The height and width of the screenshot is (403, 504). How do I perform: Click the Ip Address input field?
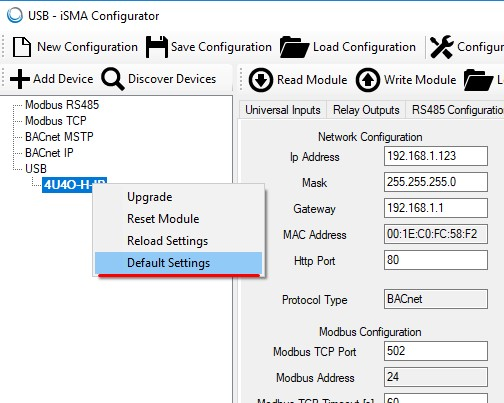[436, 156]
